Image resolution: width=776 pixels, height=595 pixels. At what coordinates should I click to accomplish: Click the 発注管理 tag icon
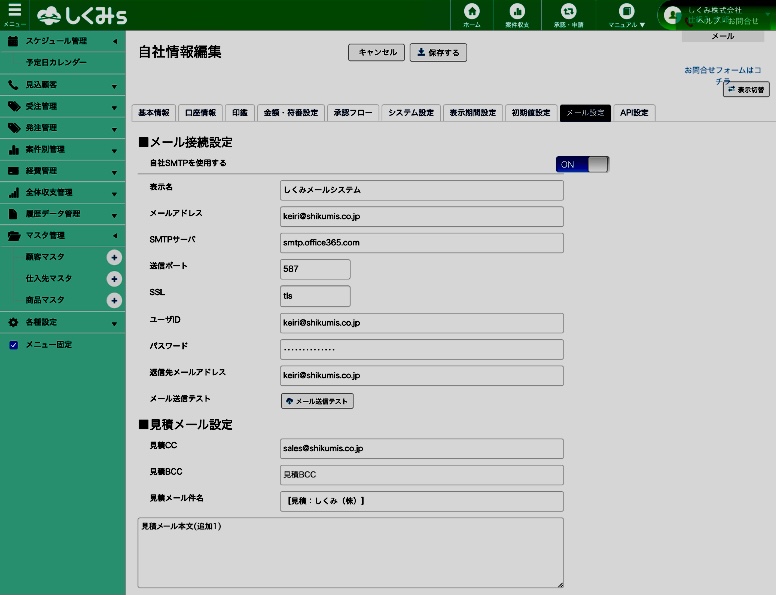13,128
